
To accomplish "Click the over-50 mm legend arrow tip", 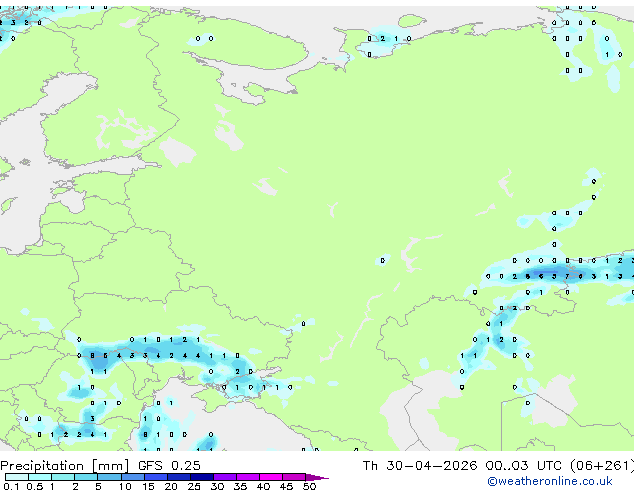I will tap(317, 477).
